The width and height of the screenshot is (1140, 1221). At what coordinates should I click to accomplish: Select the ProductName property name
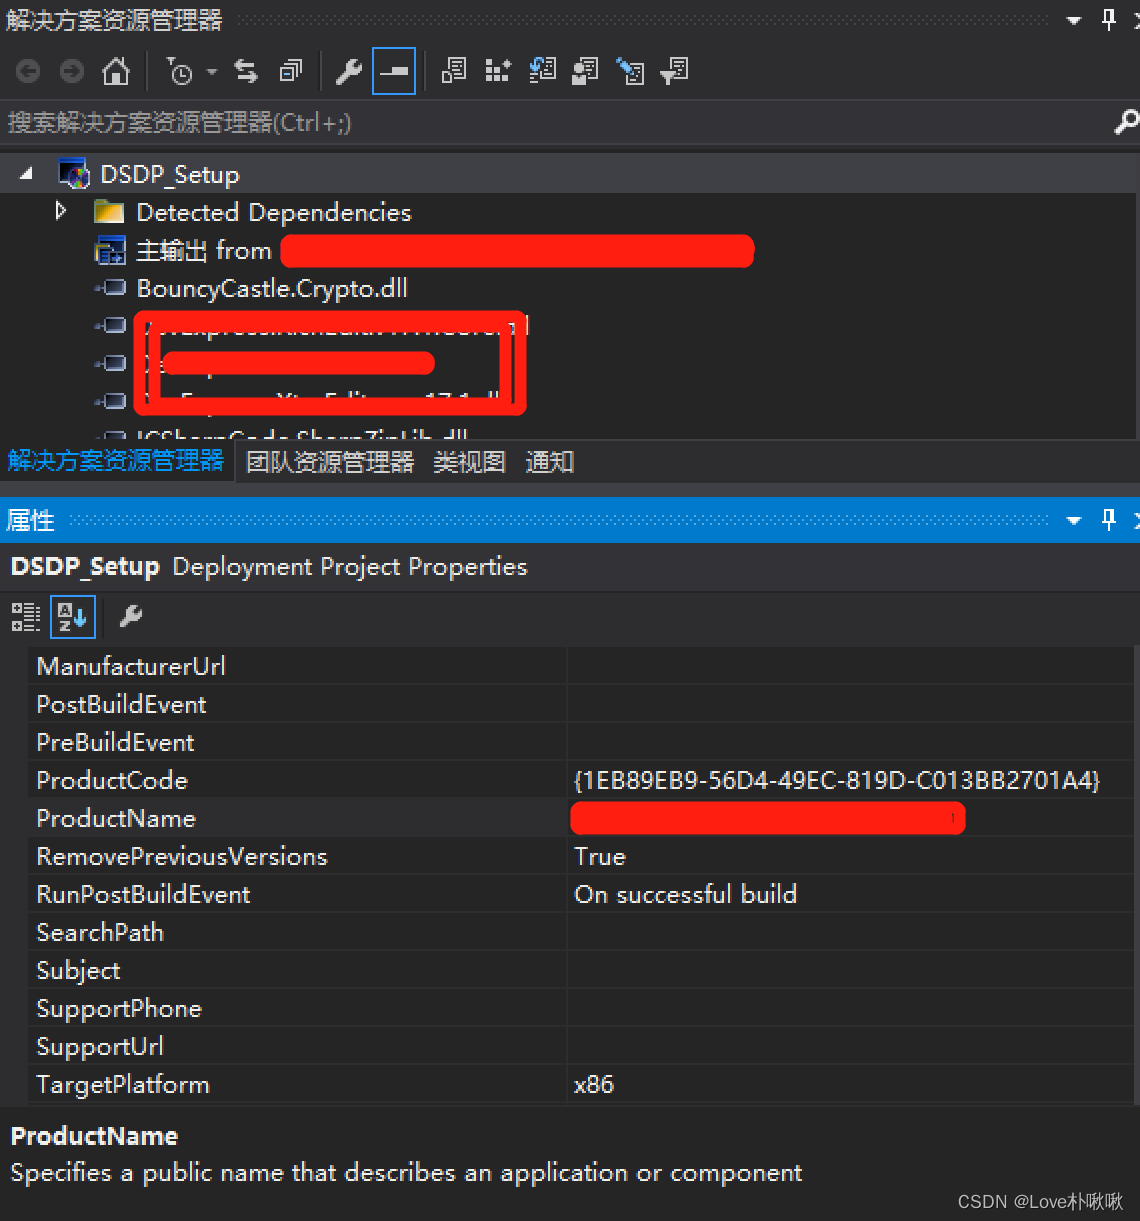tap(116, 819)
